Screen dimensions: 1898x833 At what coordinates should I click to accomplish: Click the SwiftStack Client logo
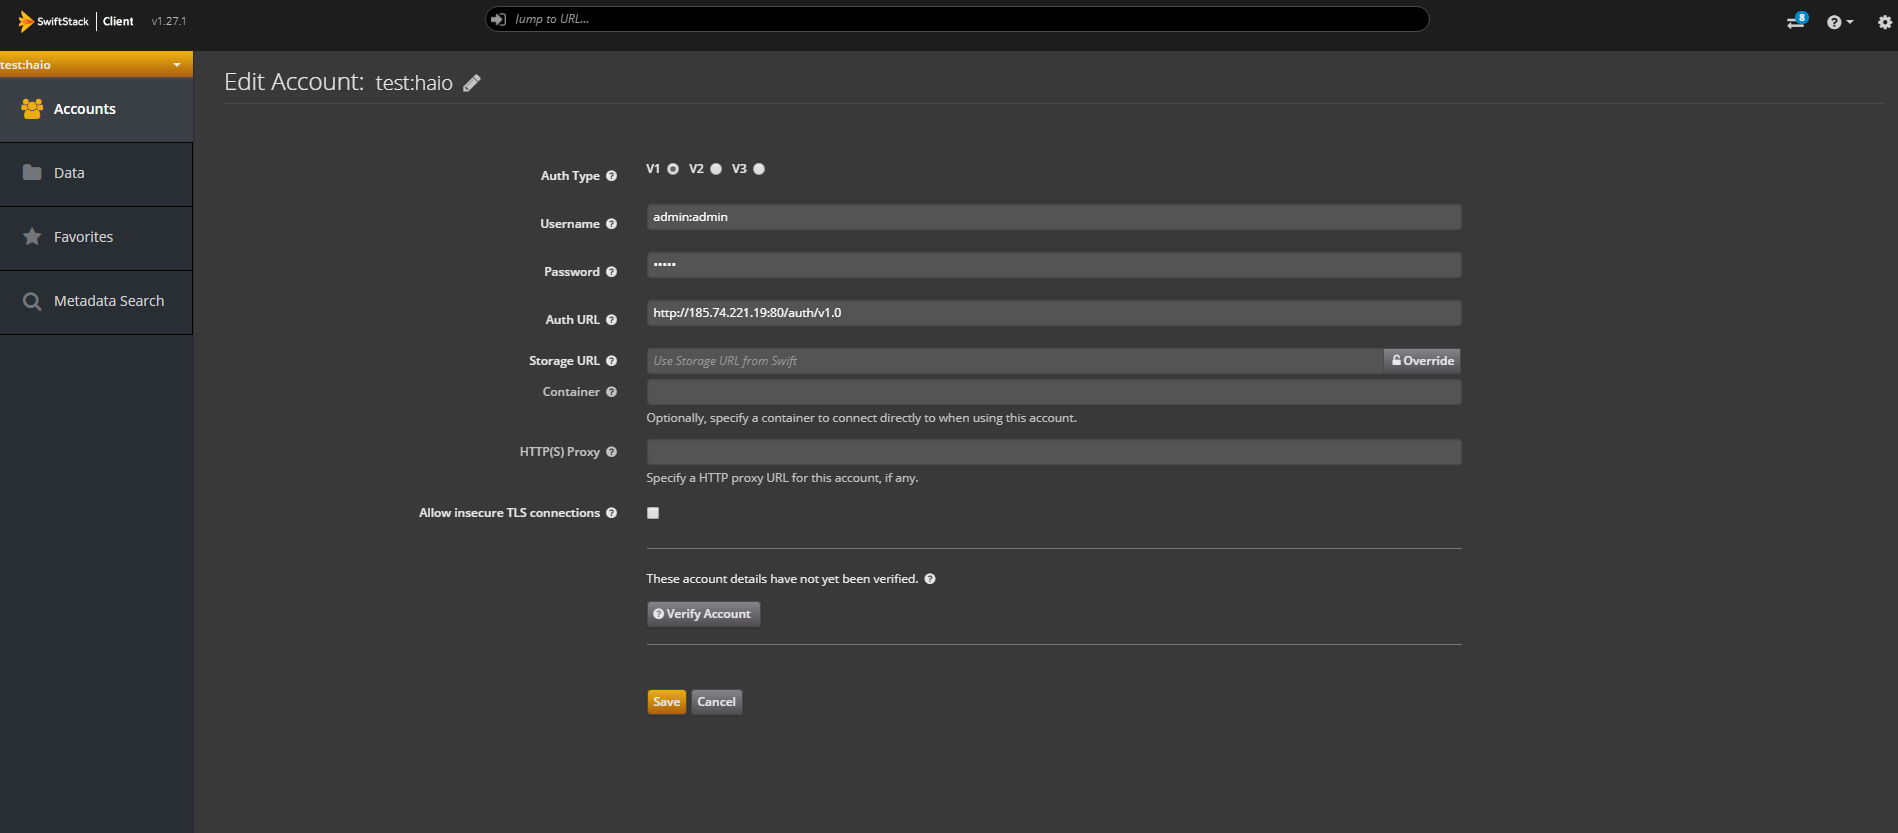point(76,21)
